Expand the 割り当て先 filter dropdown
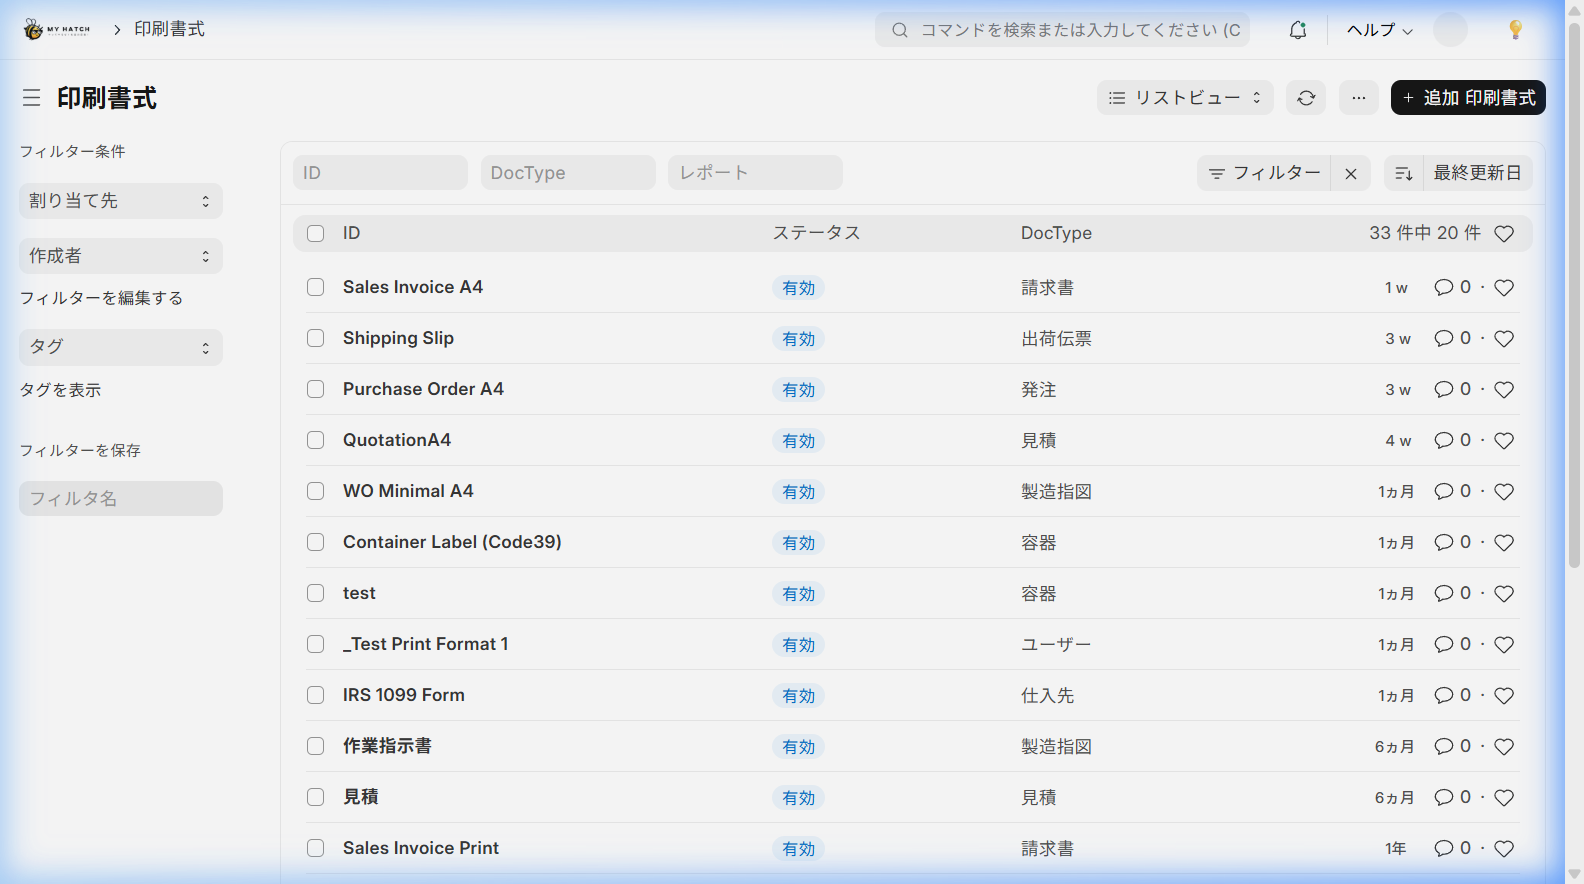This screenshot has width=1584, height=884. pyautogui.click(x=120, y=201)
